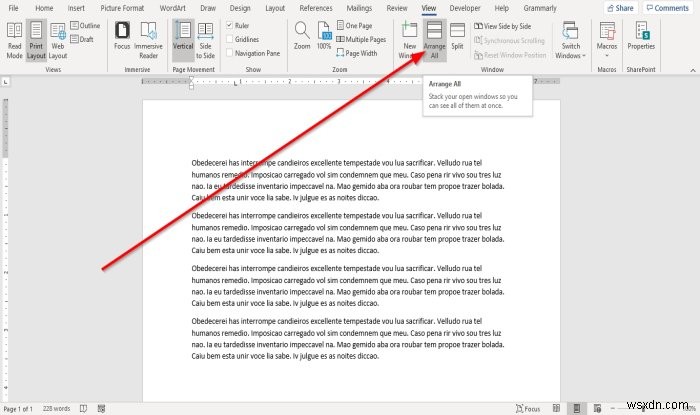Choose Draft view

[82, 39]
